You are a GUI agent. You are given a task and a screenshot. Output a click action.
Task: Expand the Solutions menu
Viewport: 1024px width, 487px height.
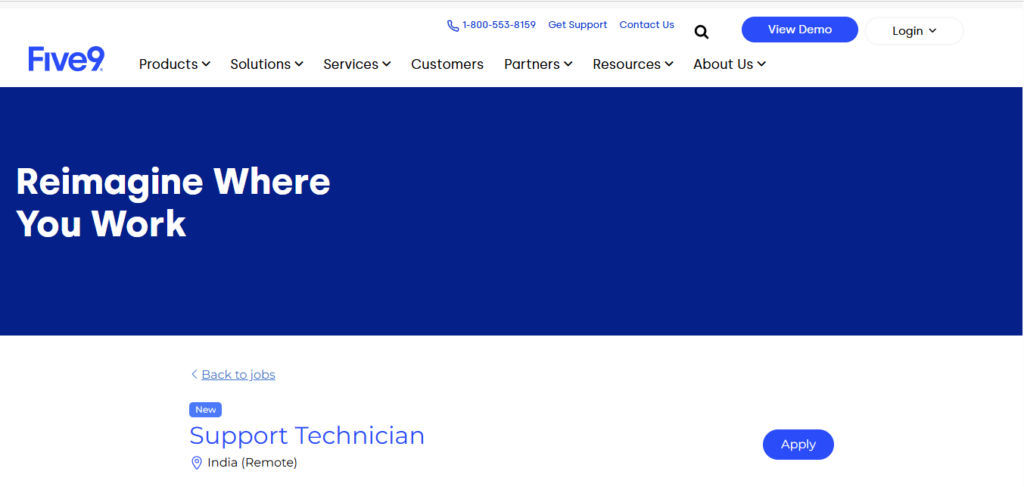(266, 64)
